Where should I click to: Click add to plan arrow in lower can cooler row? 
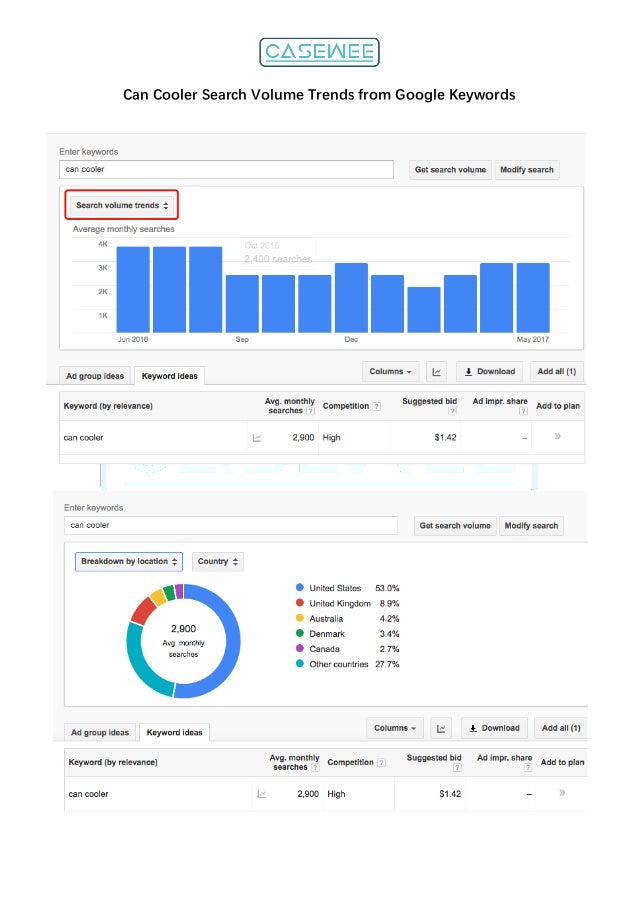coord(562,793)
